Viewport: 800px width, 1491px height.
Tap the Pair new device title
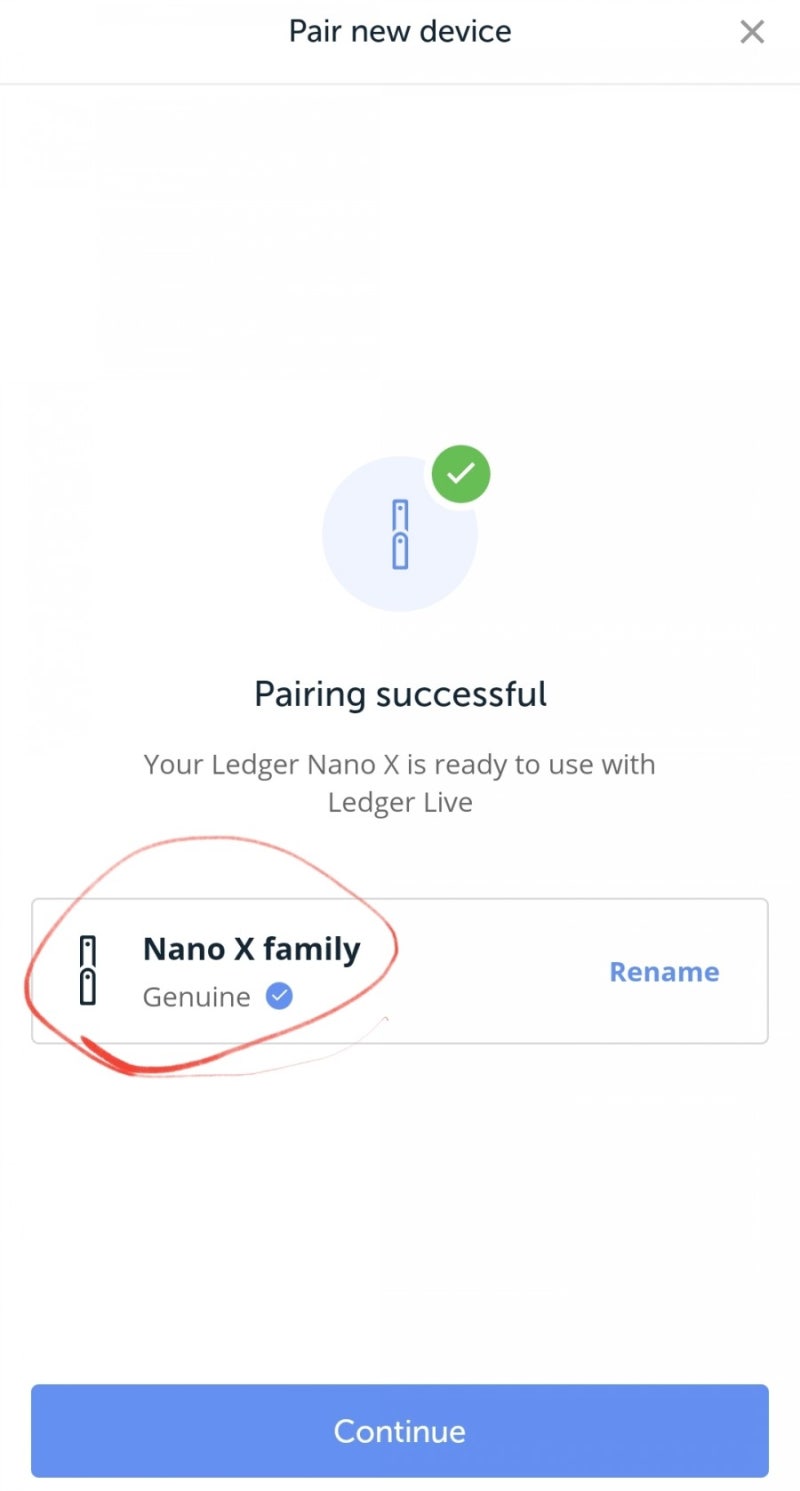tap(400, 31)
